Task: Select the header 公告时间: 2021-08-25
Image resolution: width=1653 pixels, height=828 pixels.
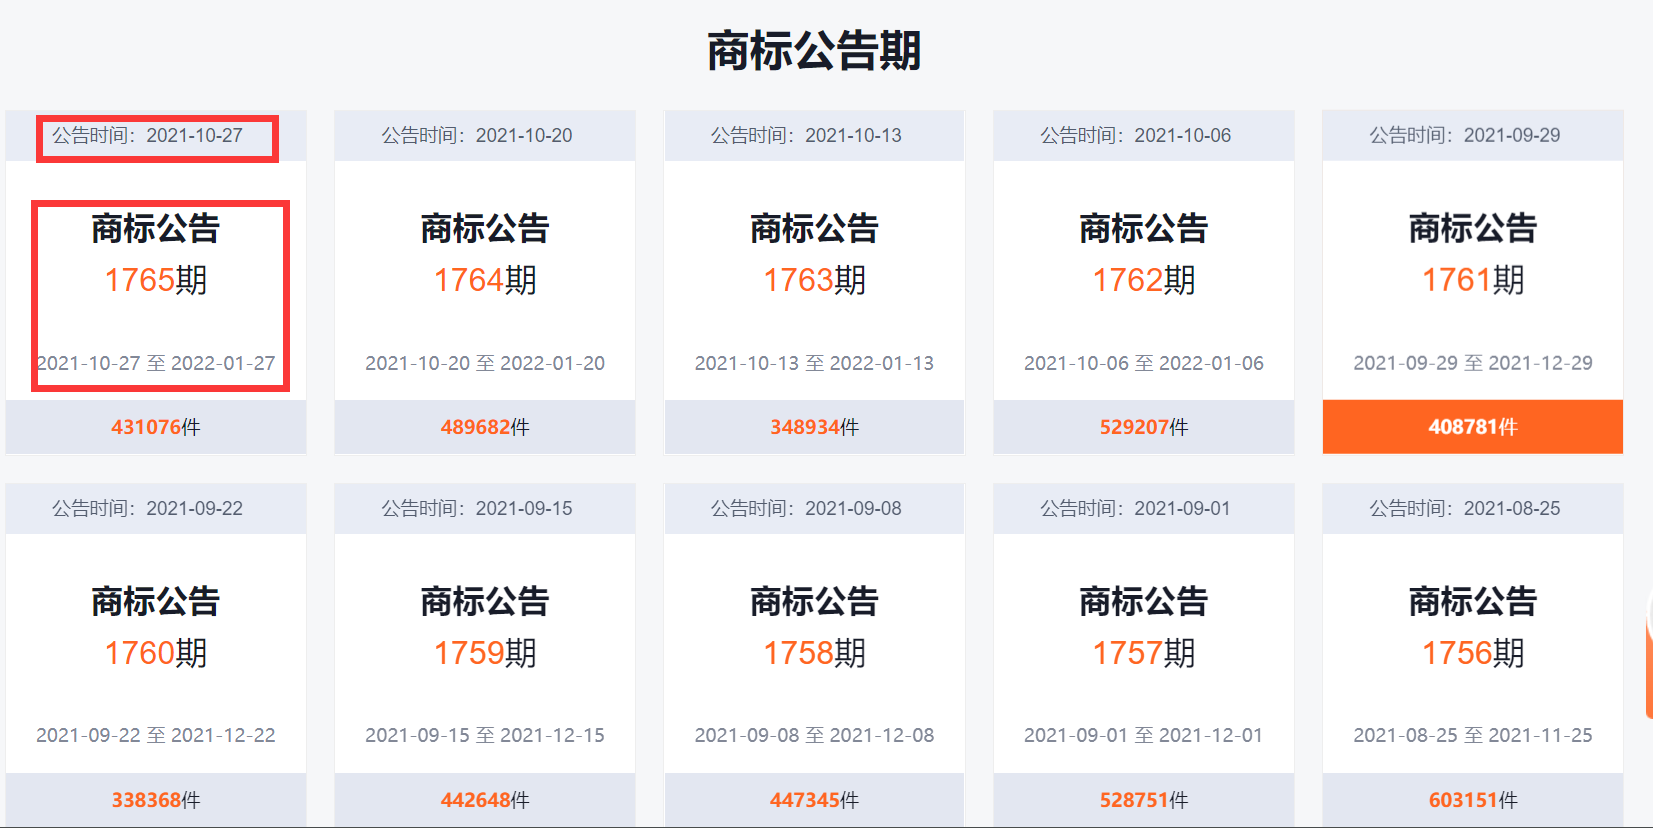Action: (x=1473, y=509)
